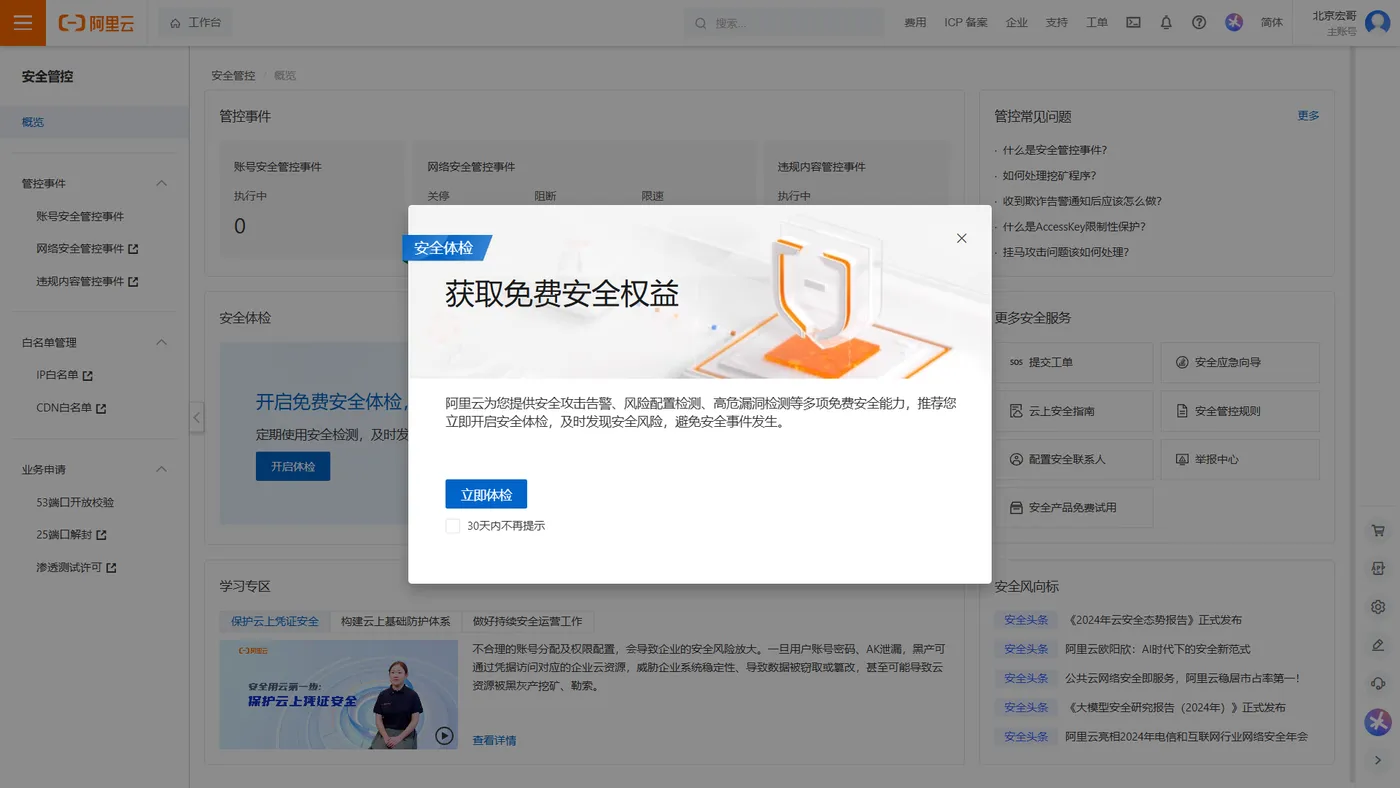Click 更多 in 管控常见问题

point(1308,116)
